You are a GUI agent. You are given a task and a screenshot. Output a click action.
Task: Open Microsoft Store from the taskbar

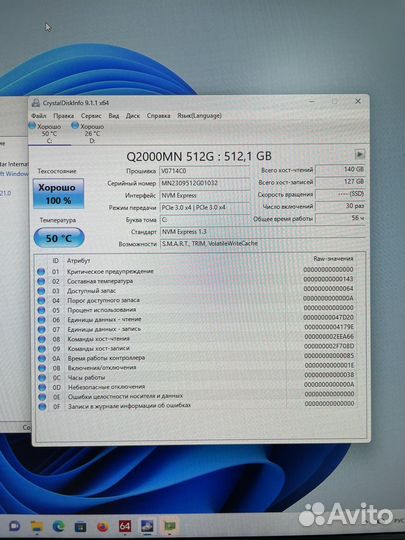81,526
